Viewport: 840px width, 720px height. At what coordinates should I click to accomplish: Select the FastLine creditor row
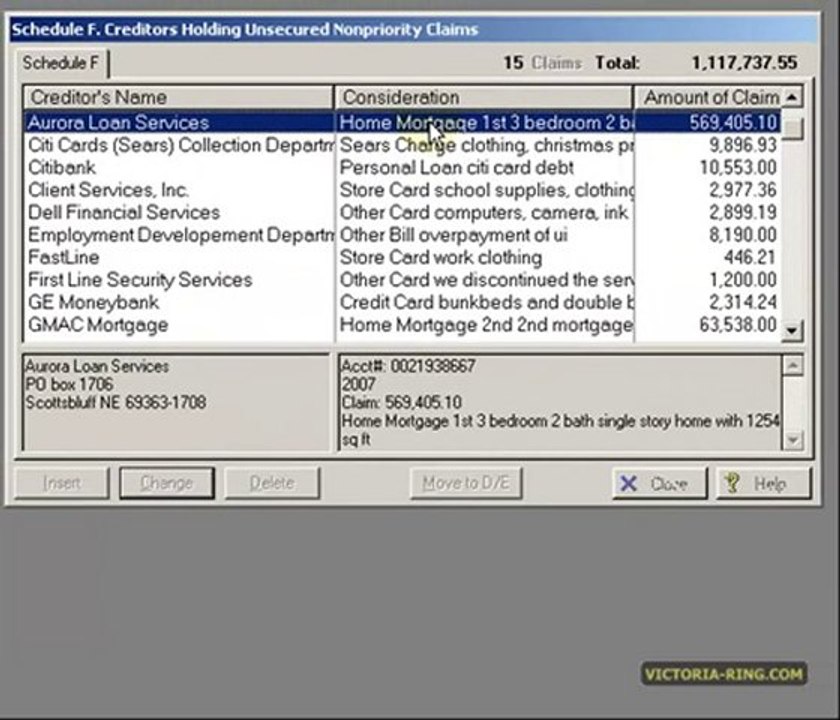[x=402, y=258]
